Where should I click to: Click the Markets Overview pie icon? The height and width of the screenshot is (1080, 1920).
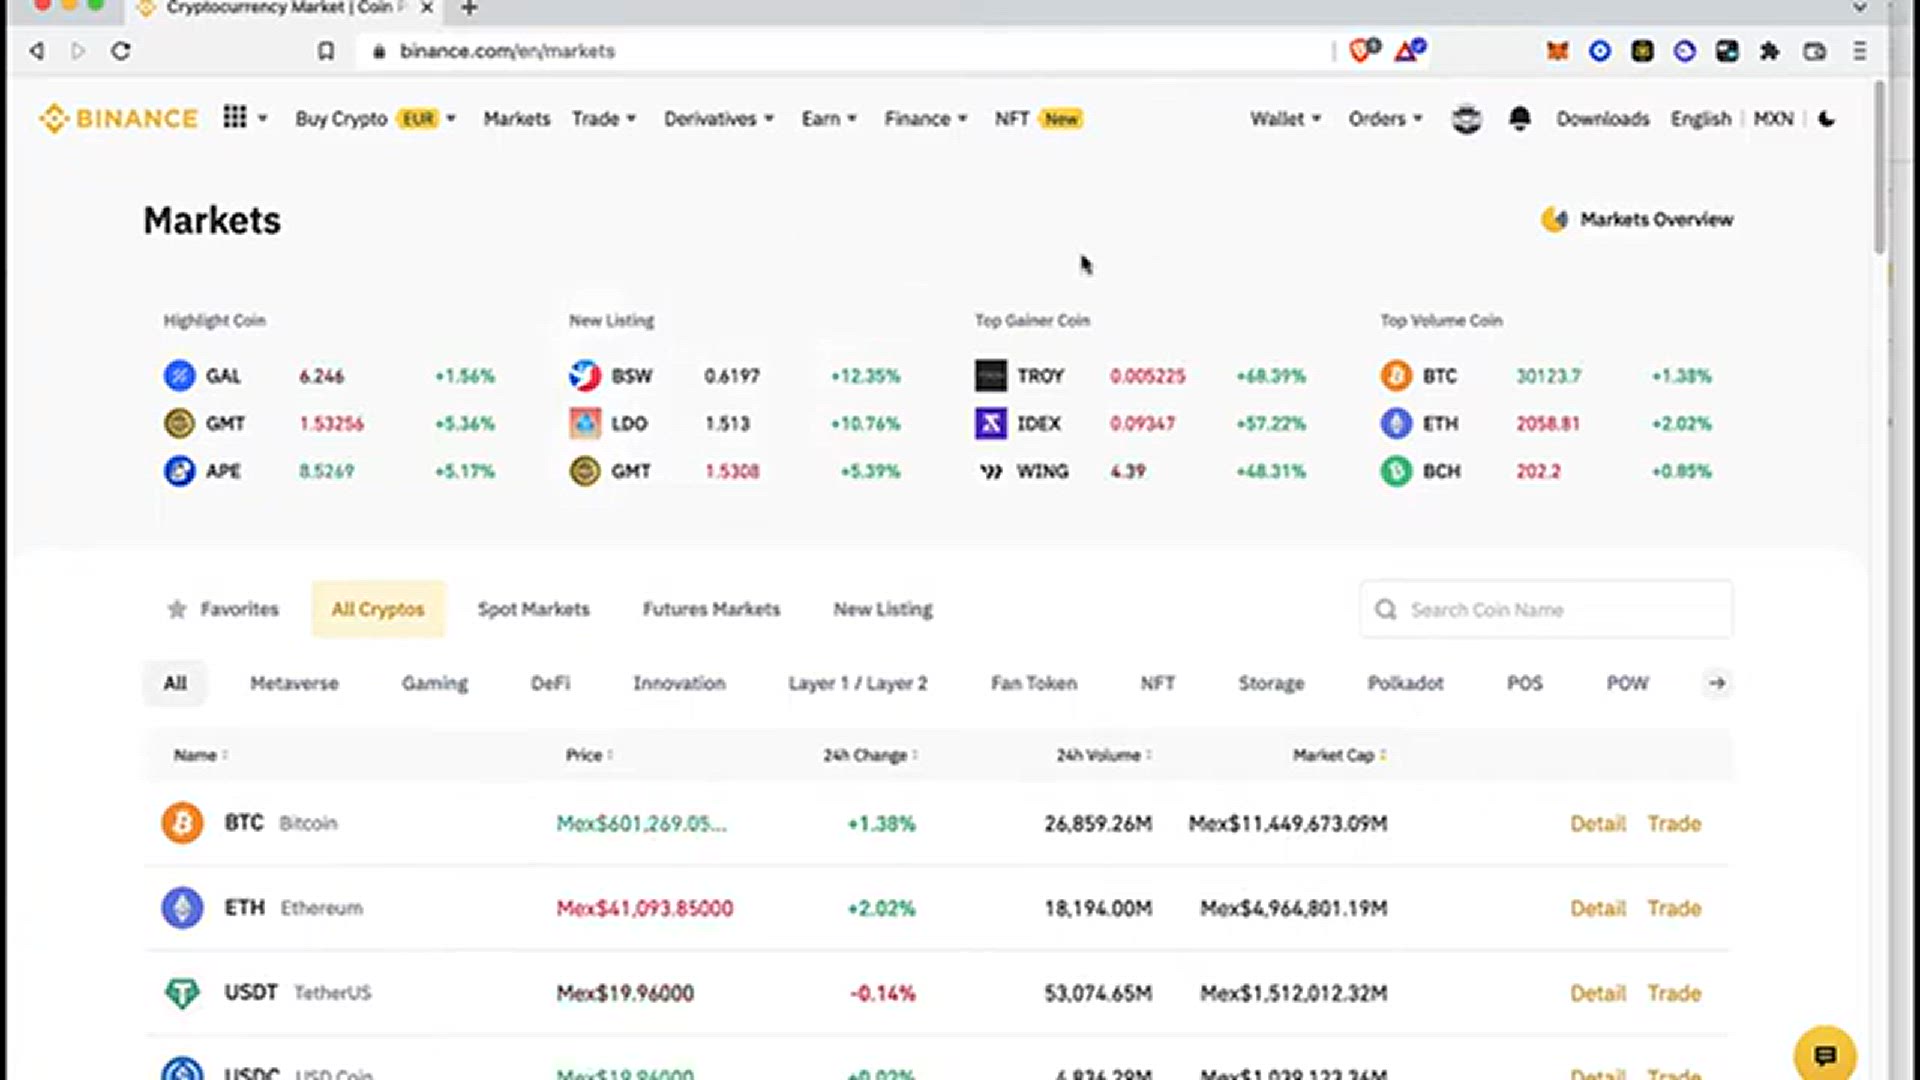coord(1554,219)
